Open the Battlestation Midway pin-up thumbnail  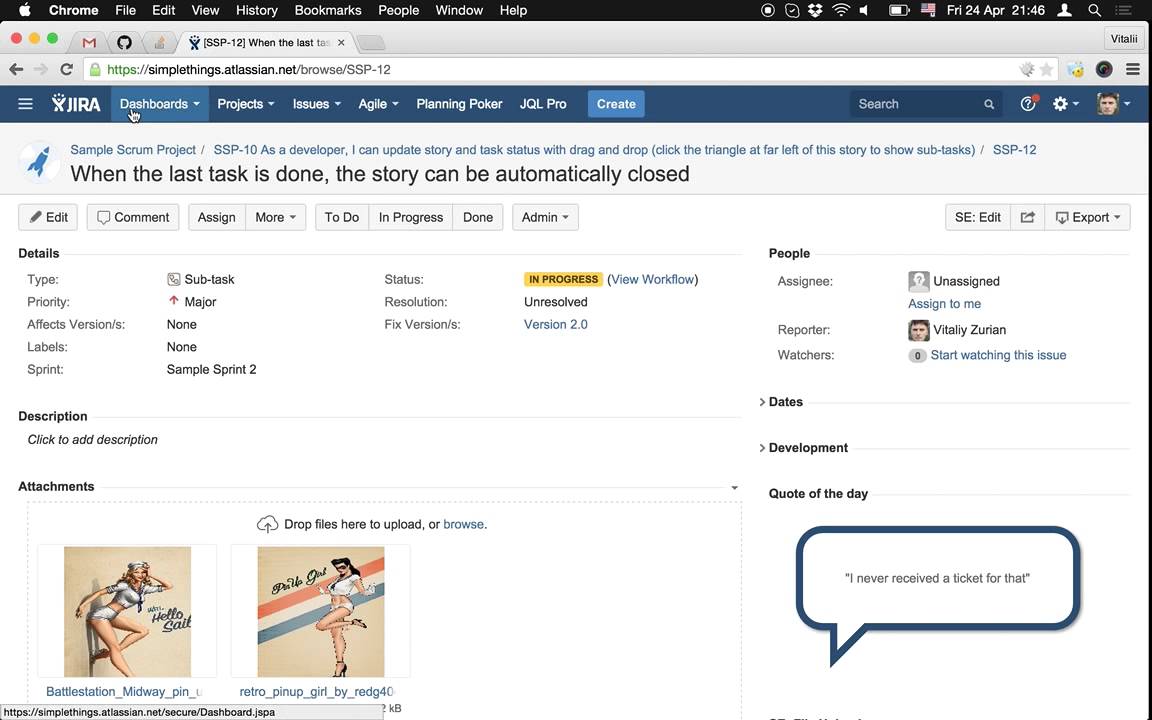coord(127,612)
